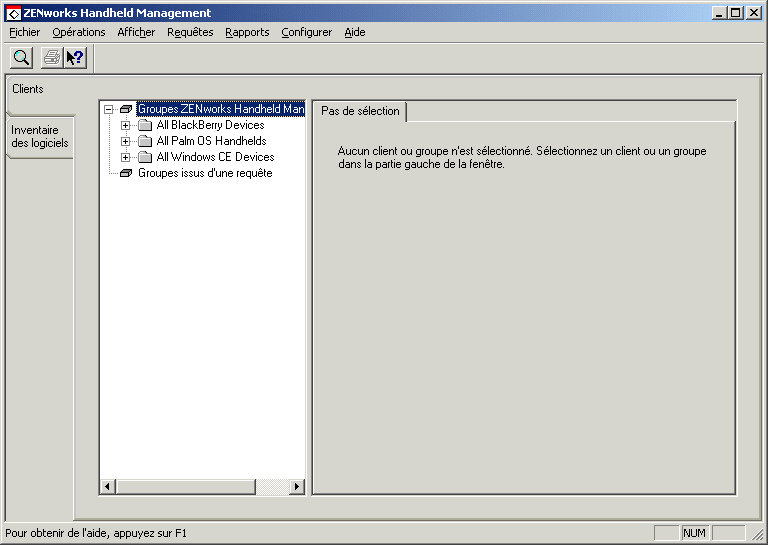This screenshot has width=768, height=545.
Task: Click the ZENworks app icon in title bar
Action: coord(13,13)
